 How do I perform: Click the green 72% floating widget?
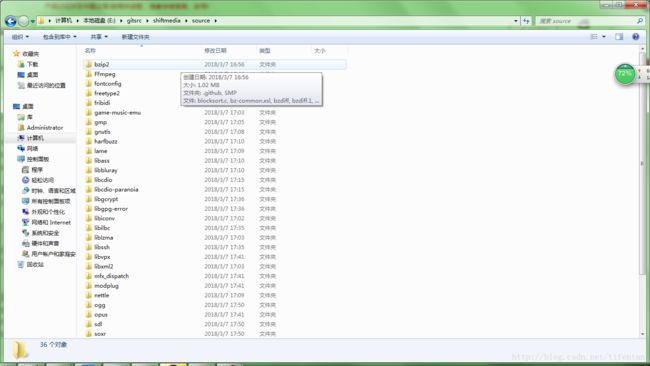pos(625,74)
